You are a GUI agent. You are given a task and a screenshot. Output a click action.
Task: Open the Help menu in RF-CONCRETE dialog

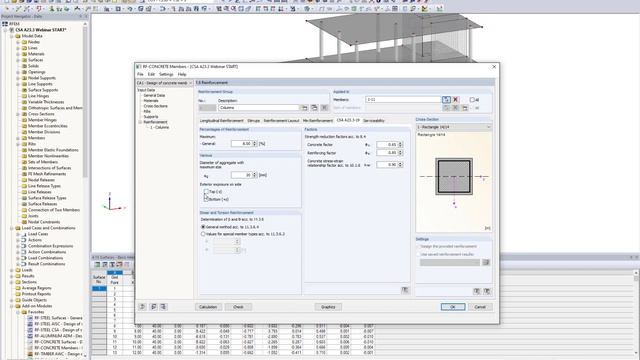click(x=182, y=74)
